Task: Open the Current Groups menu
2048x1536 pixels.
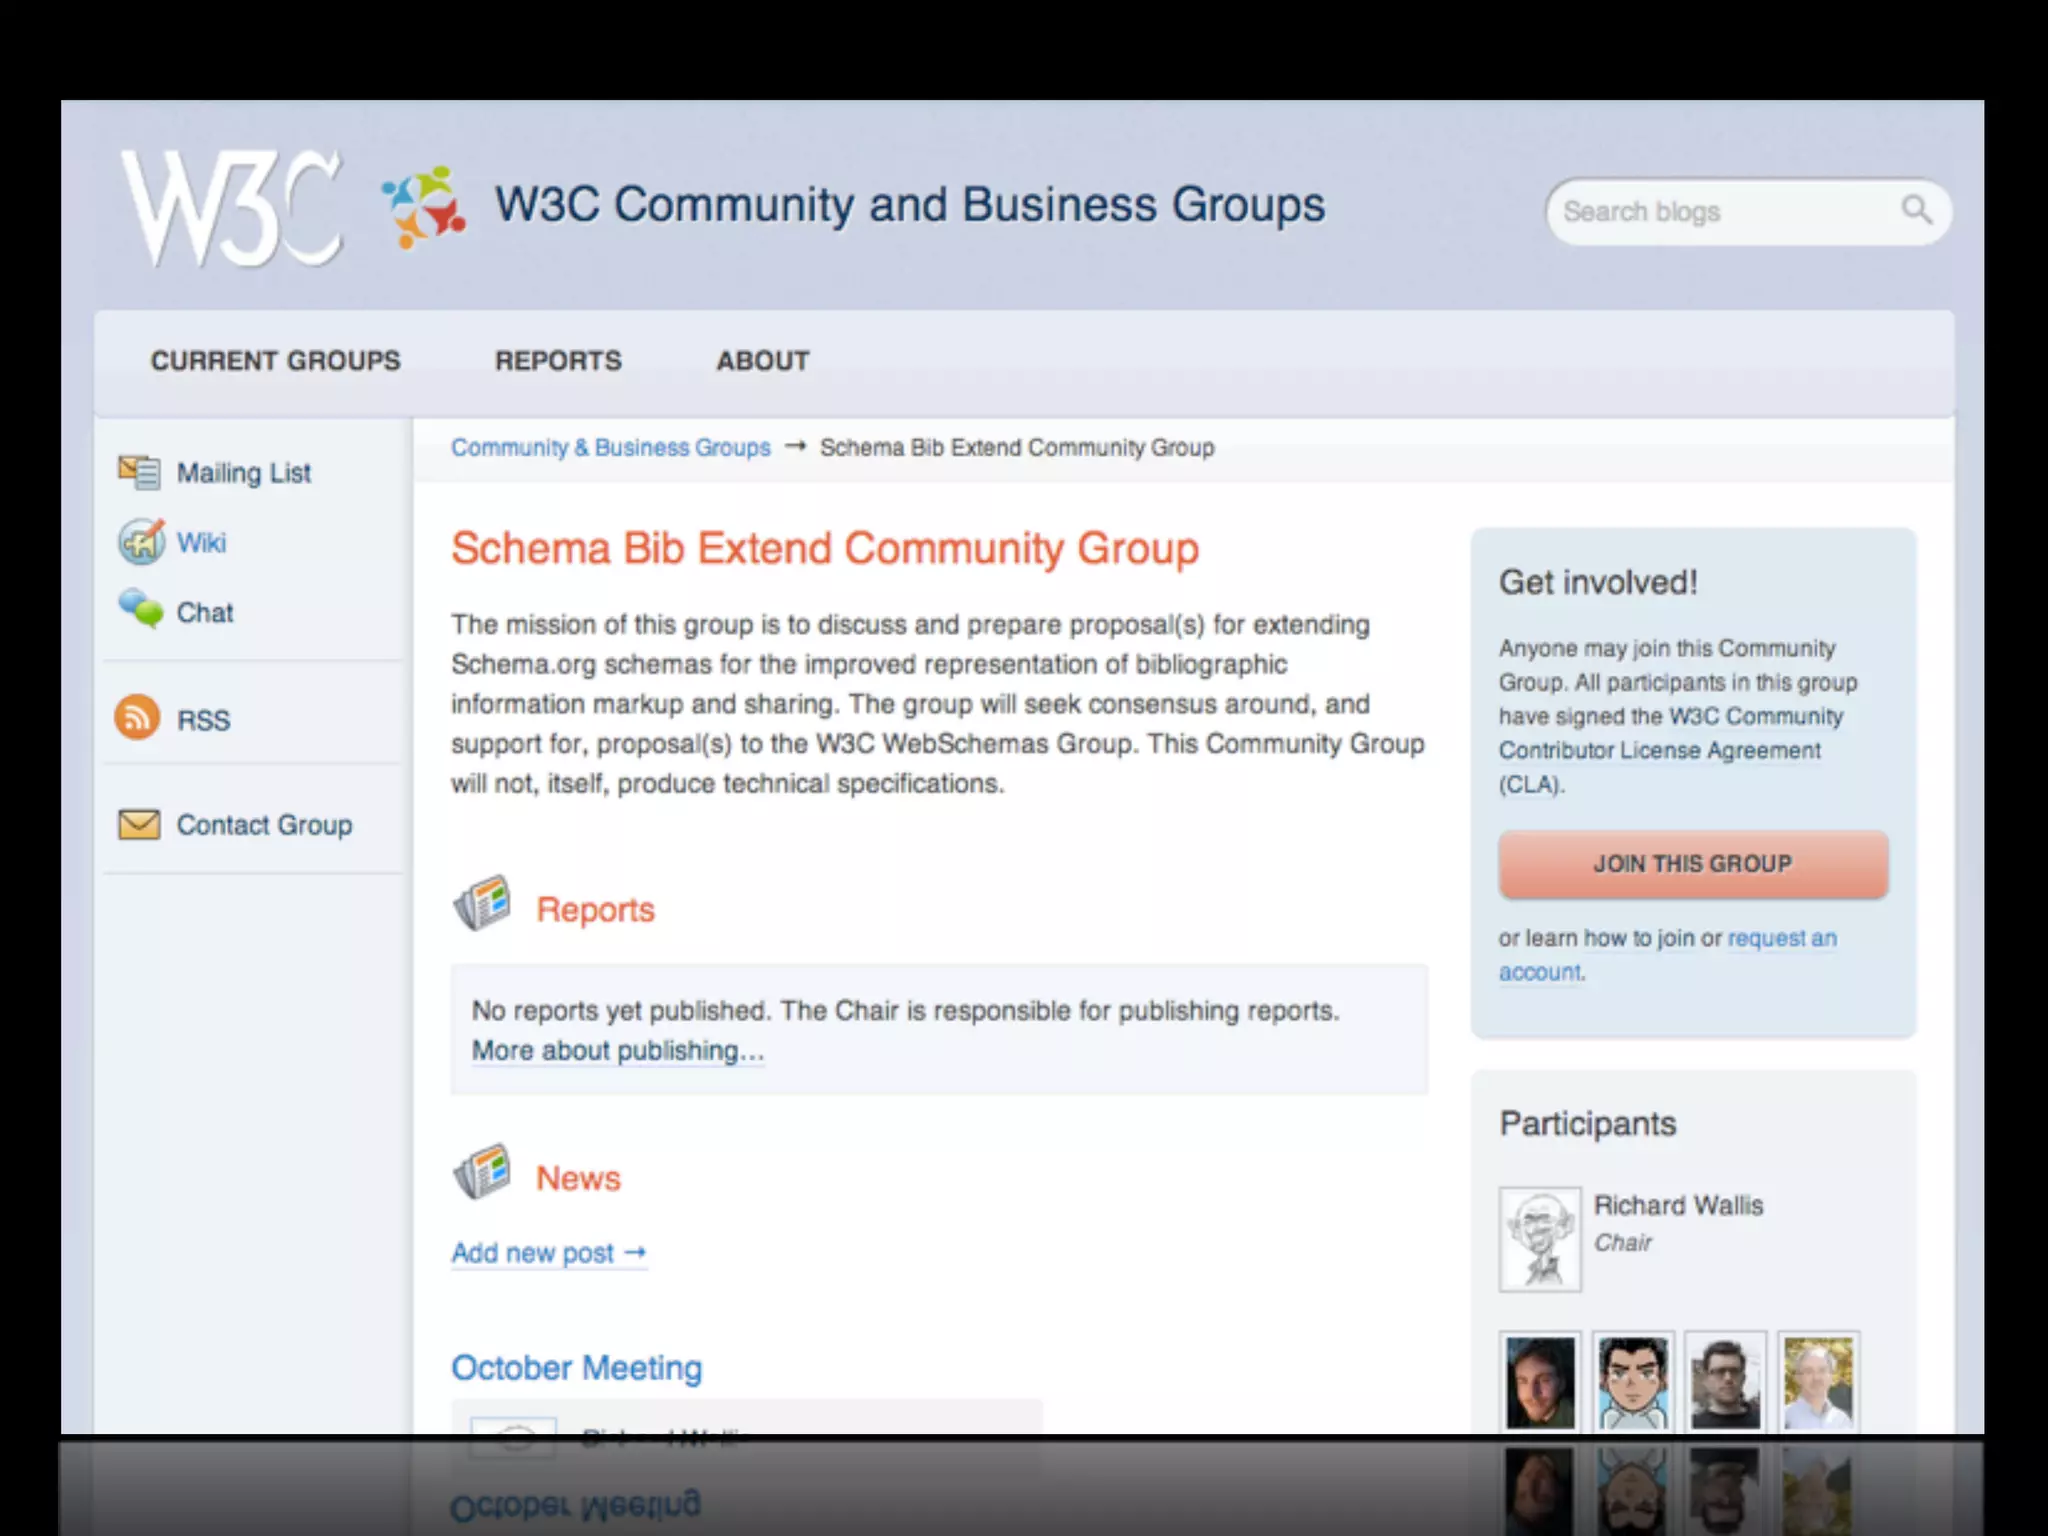Action: tap(275, 361)
